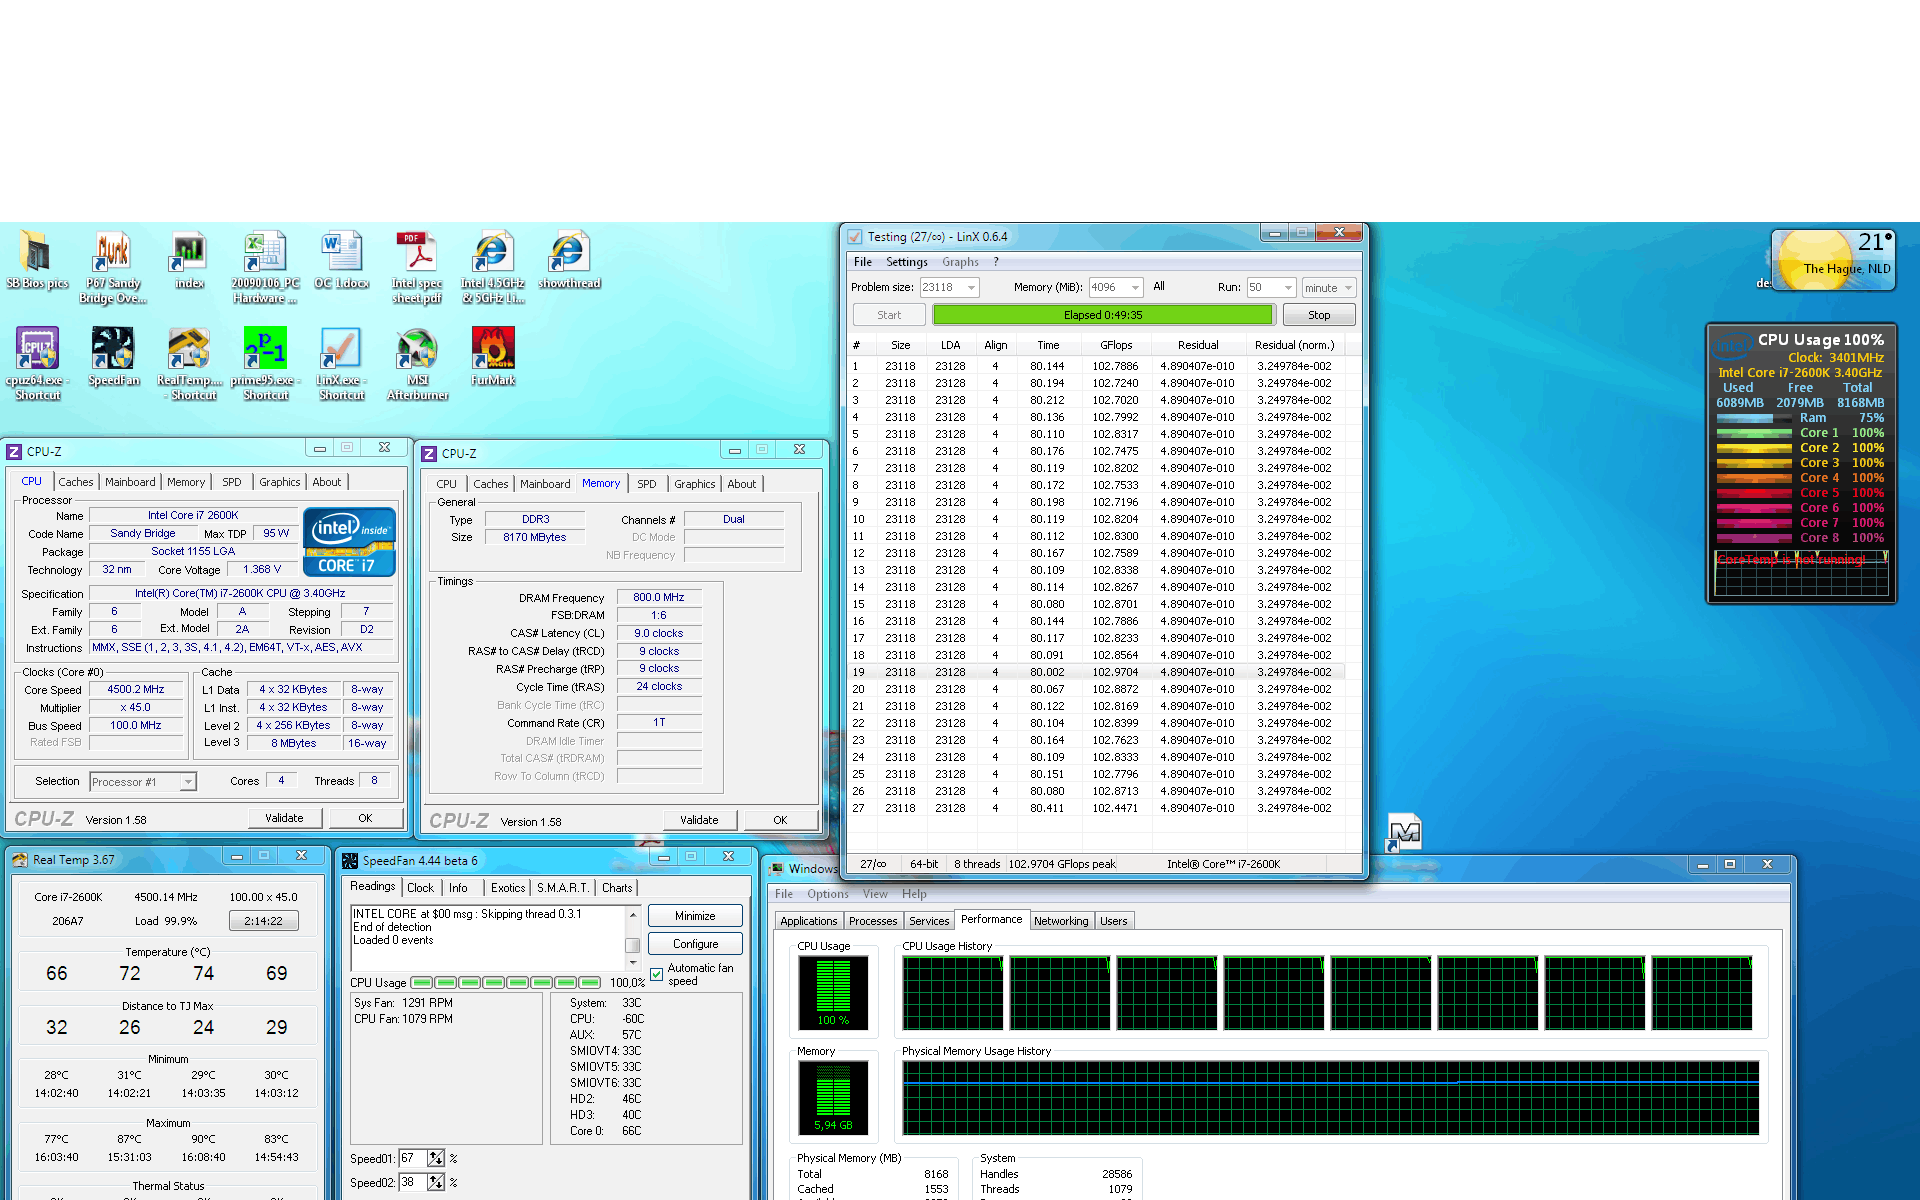Open the Memory (MiB) dropdown in LinX
This screenshot has height=1200, width=1920.
pos(1135,288)
